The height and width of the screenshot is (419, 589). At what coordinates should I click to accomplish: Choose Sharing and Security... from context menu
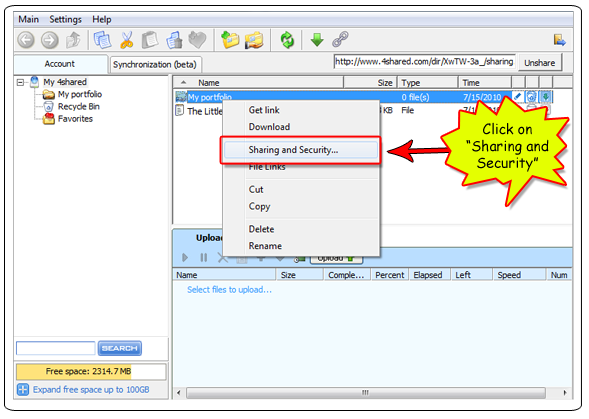301,150
